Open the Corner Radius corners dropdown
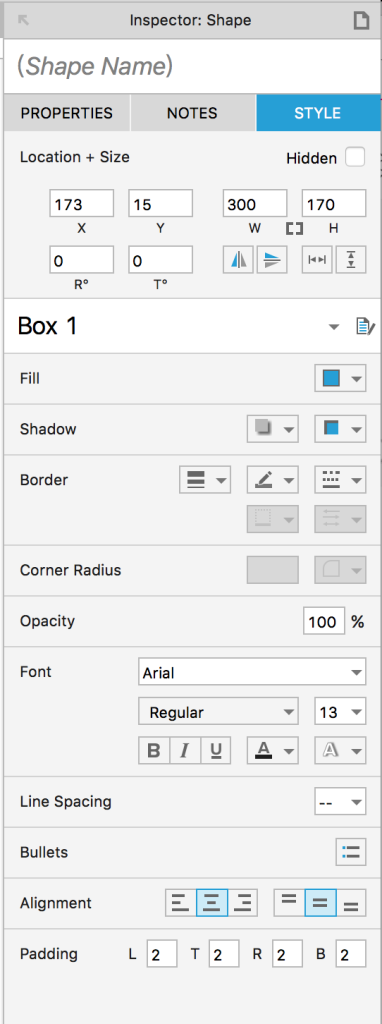 click(340, 570)
